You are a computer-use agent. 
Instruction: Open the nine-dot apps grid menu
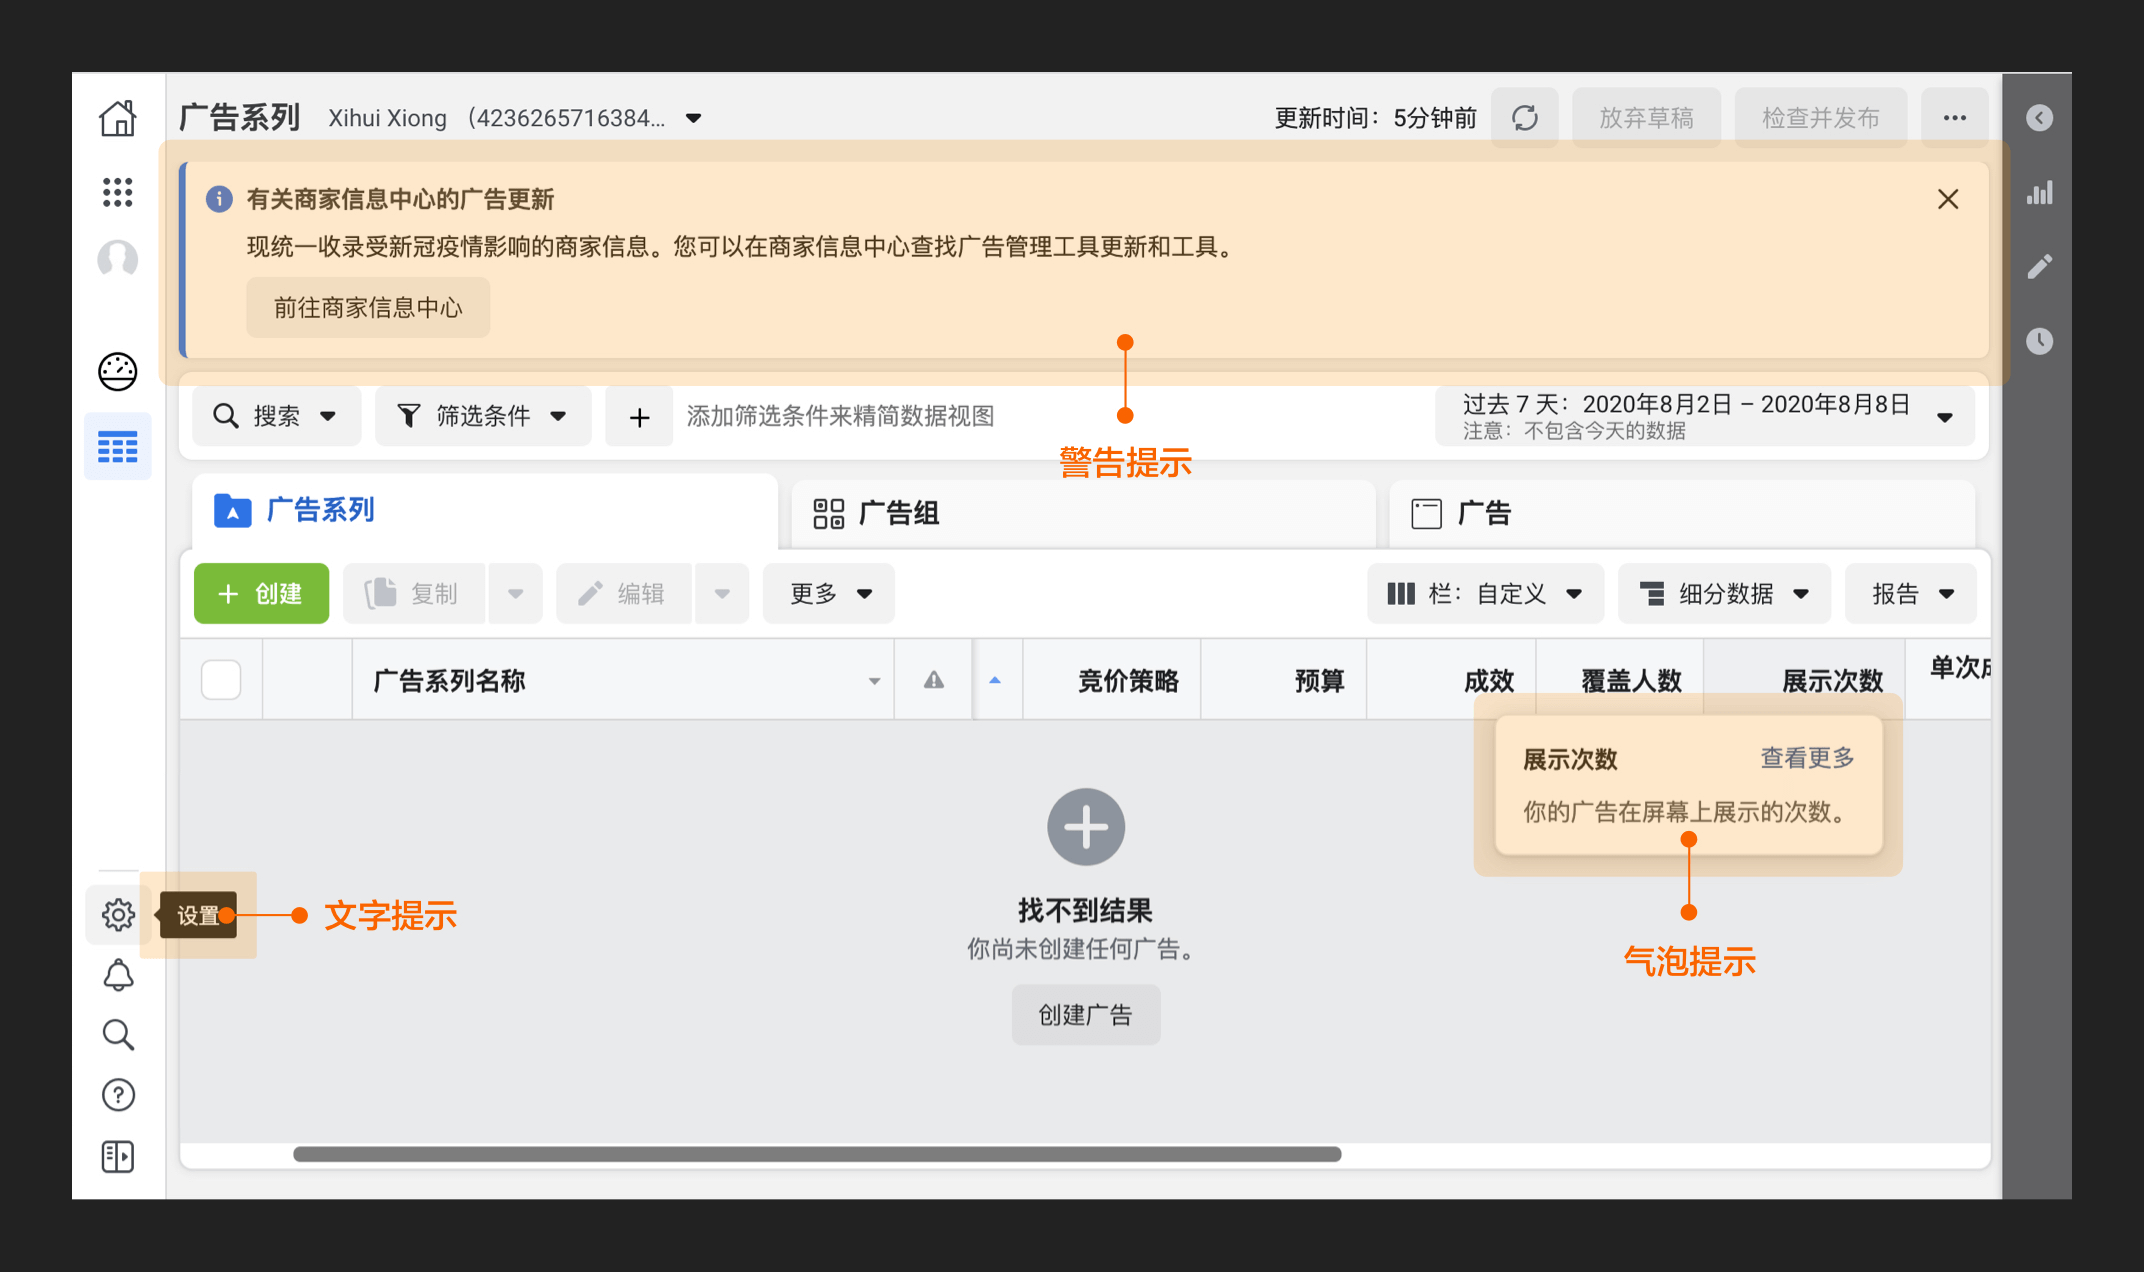tap(118, 192)
